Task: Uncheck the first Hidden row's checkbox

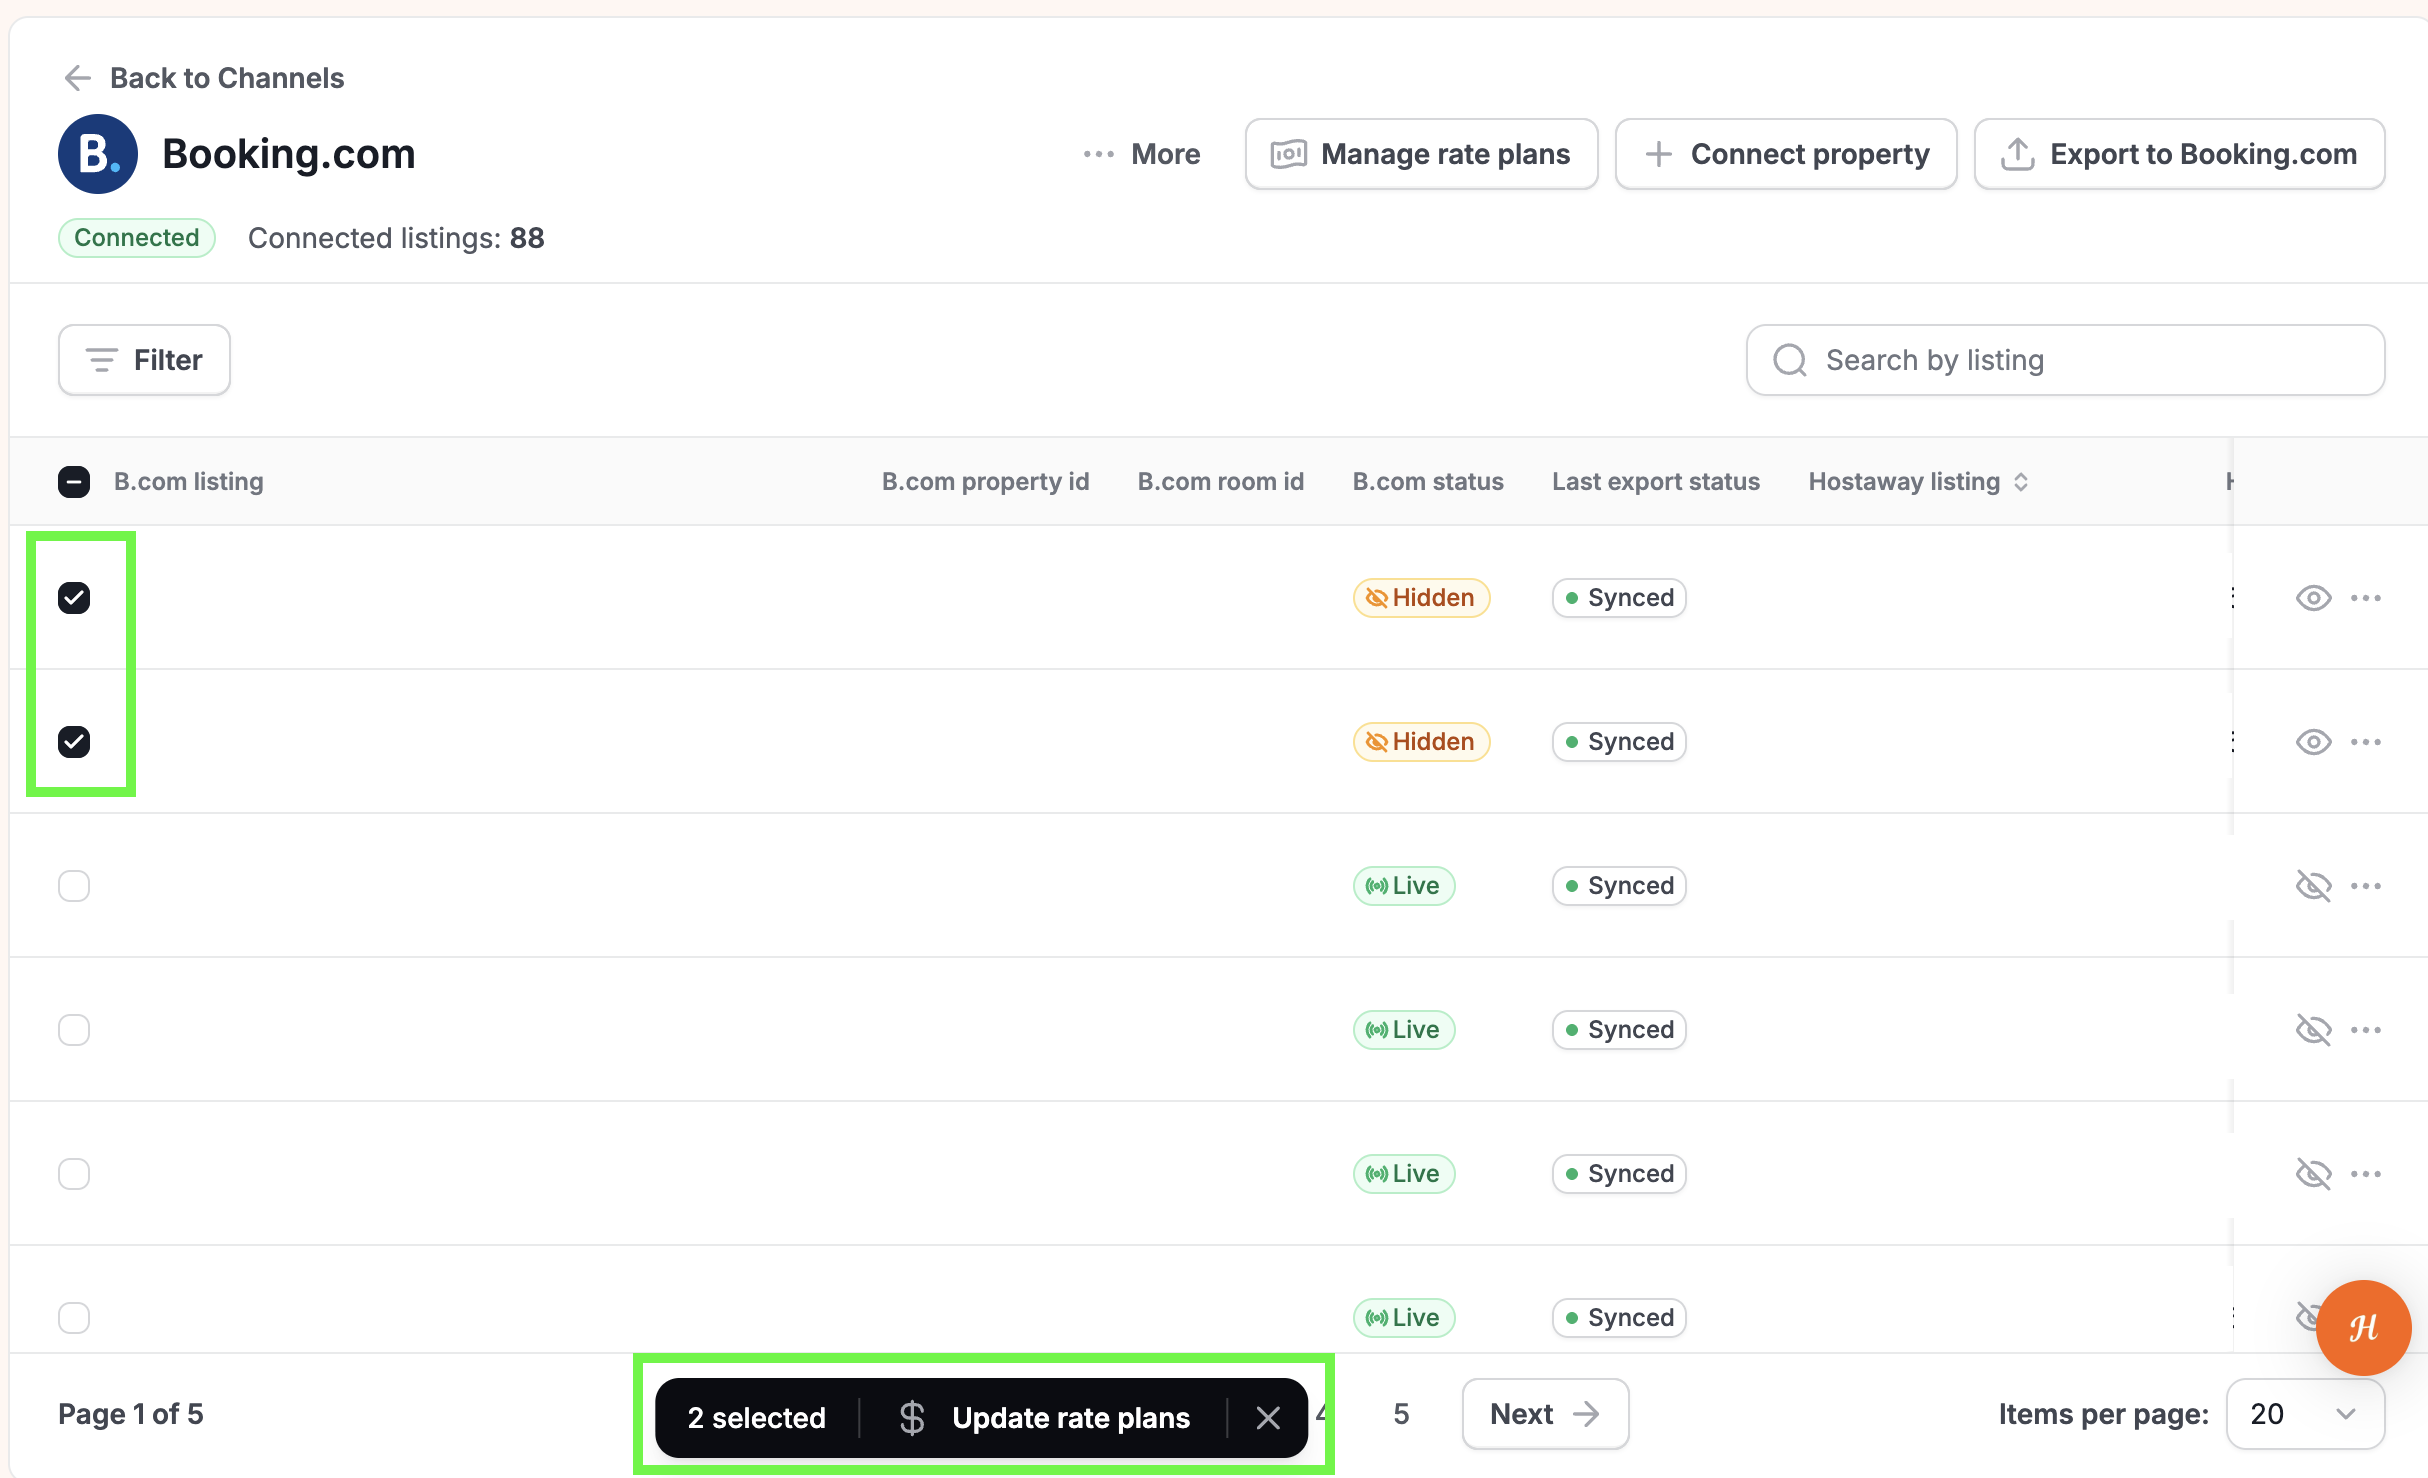Action: [74, 598]
